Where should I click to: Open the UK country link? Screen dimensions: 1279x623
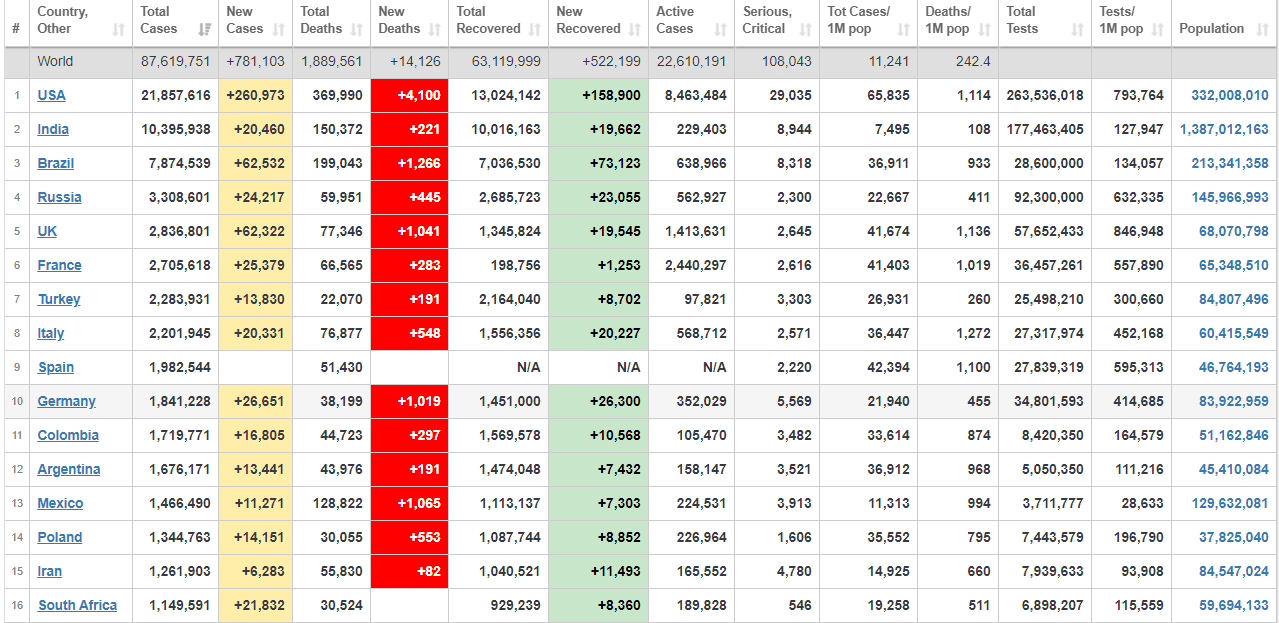pos(48,232)
